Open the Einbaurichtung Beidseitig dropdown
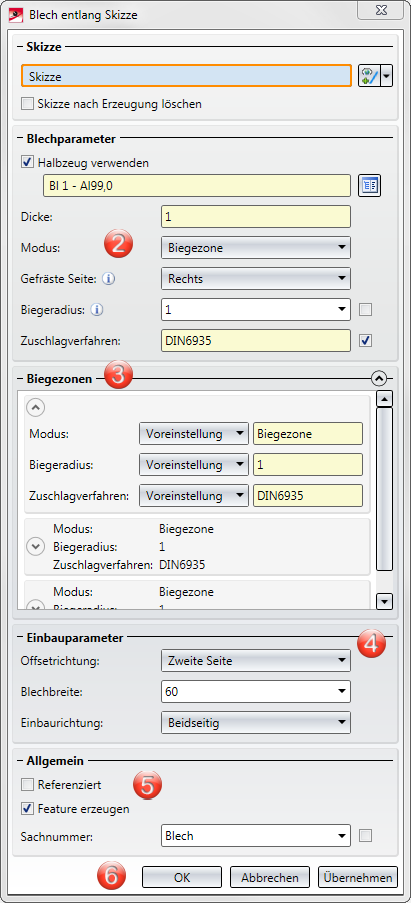This screenshot has height=903, width=411. pos(256,721)
